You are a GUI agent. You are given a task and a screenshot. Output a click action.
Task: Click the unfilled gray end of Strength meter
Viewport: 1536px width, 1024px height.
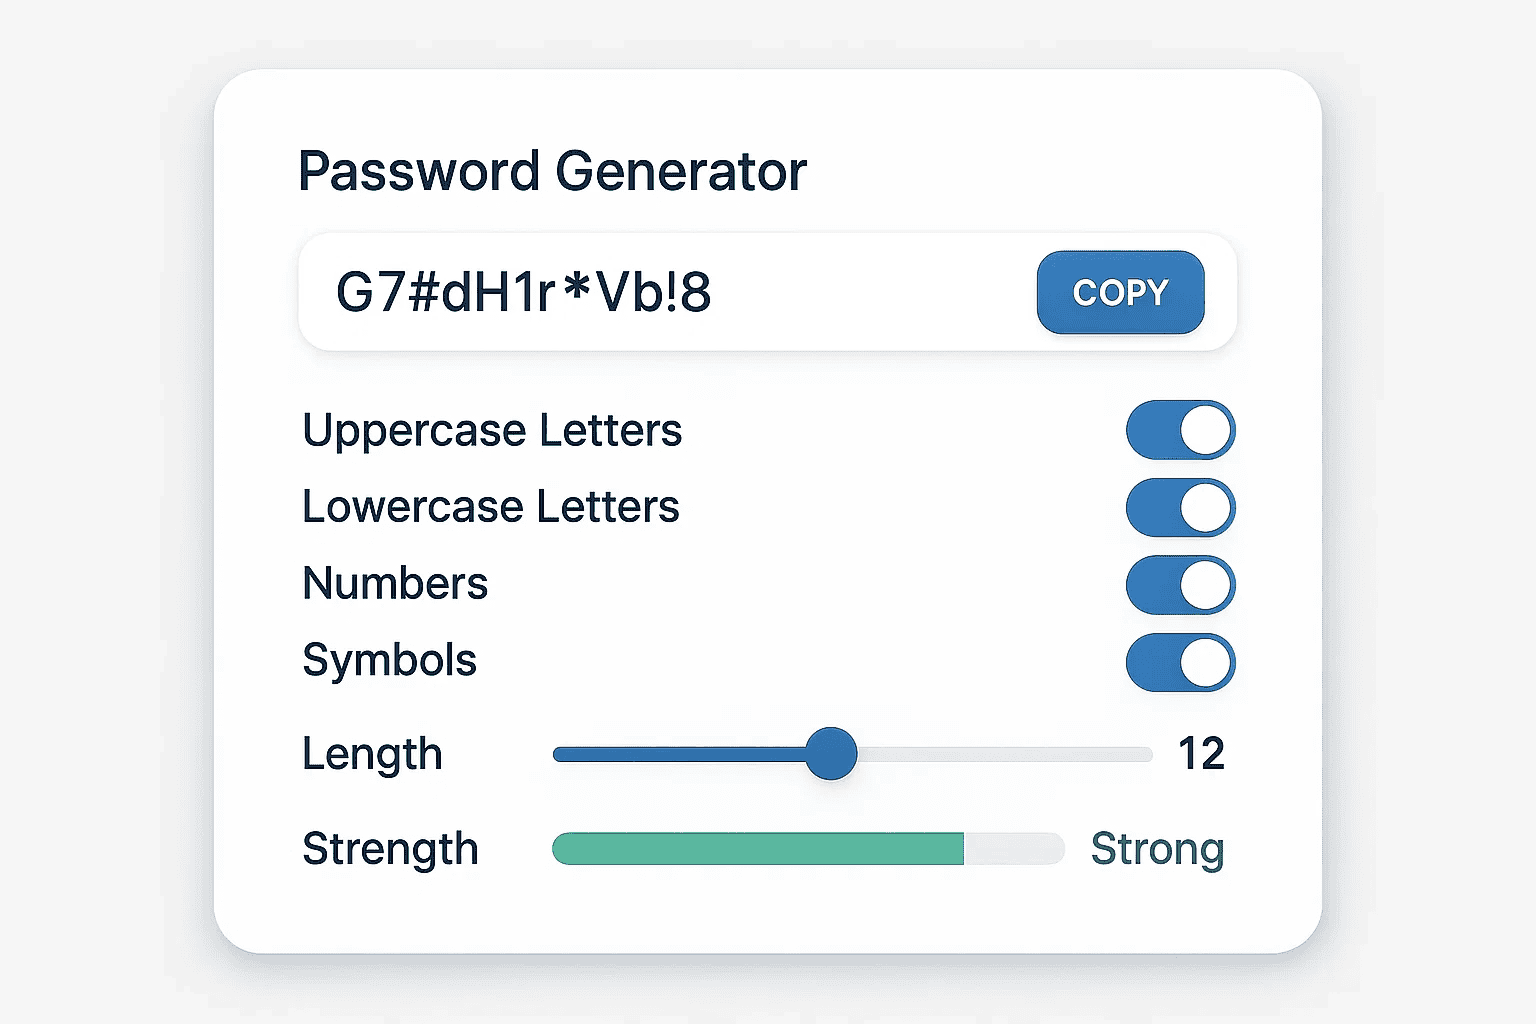[x=1014, y=849]
